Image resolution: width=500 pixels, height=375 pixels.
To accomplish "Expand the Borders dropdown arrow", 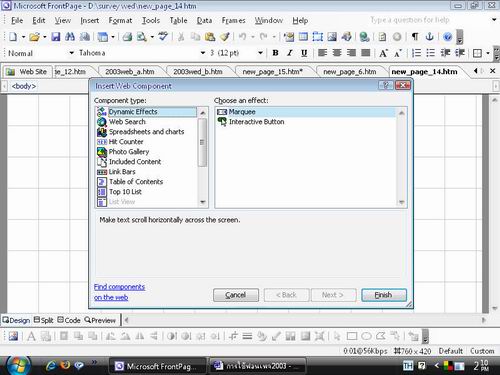I will tap(488, 53).
